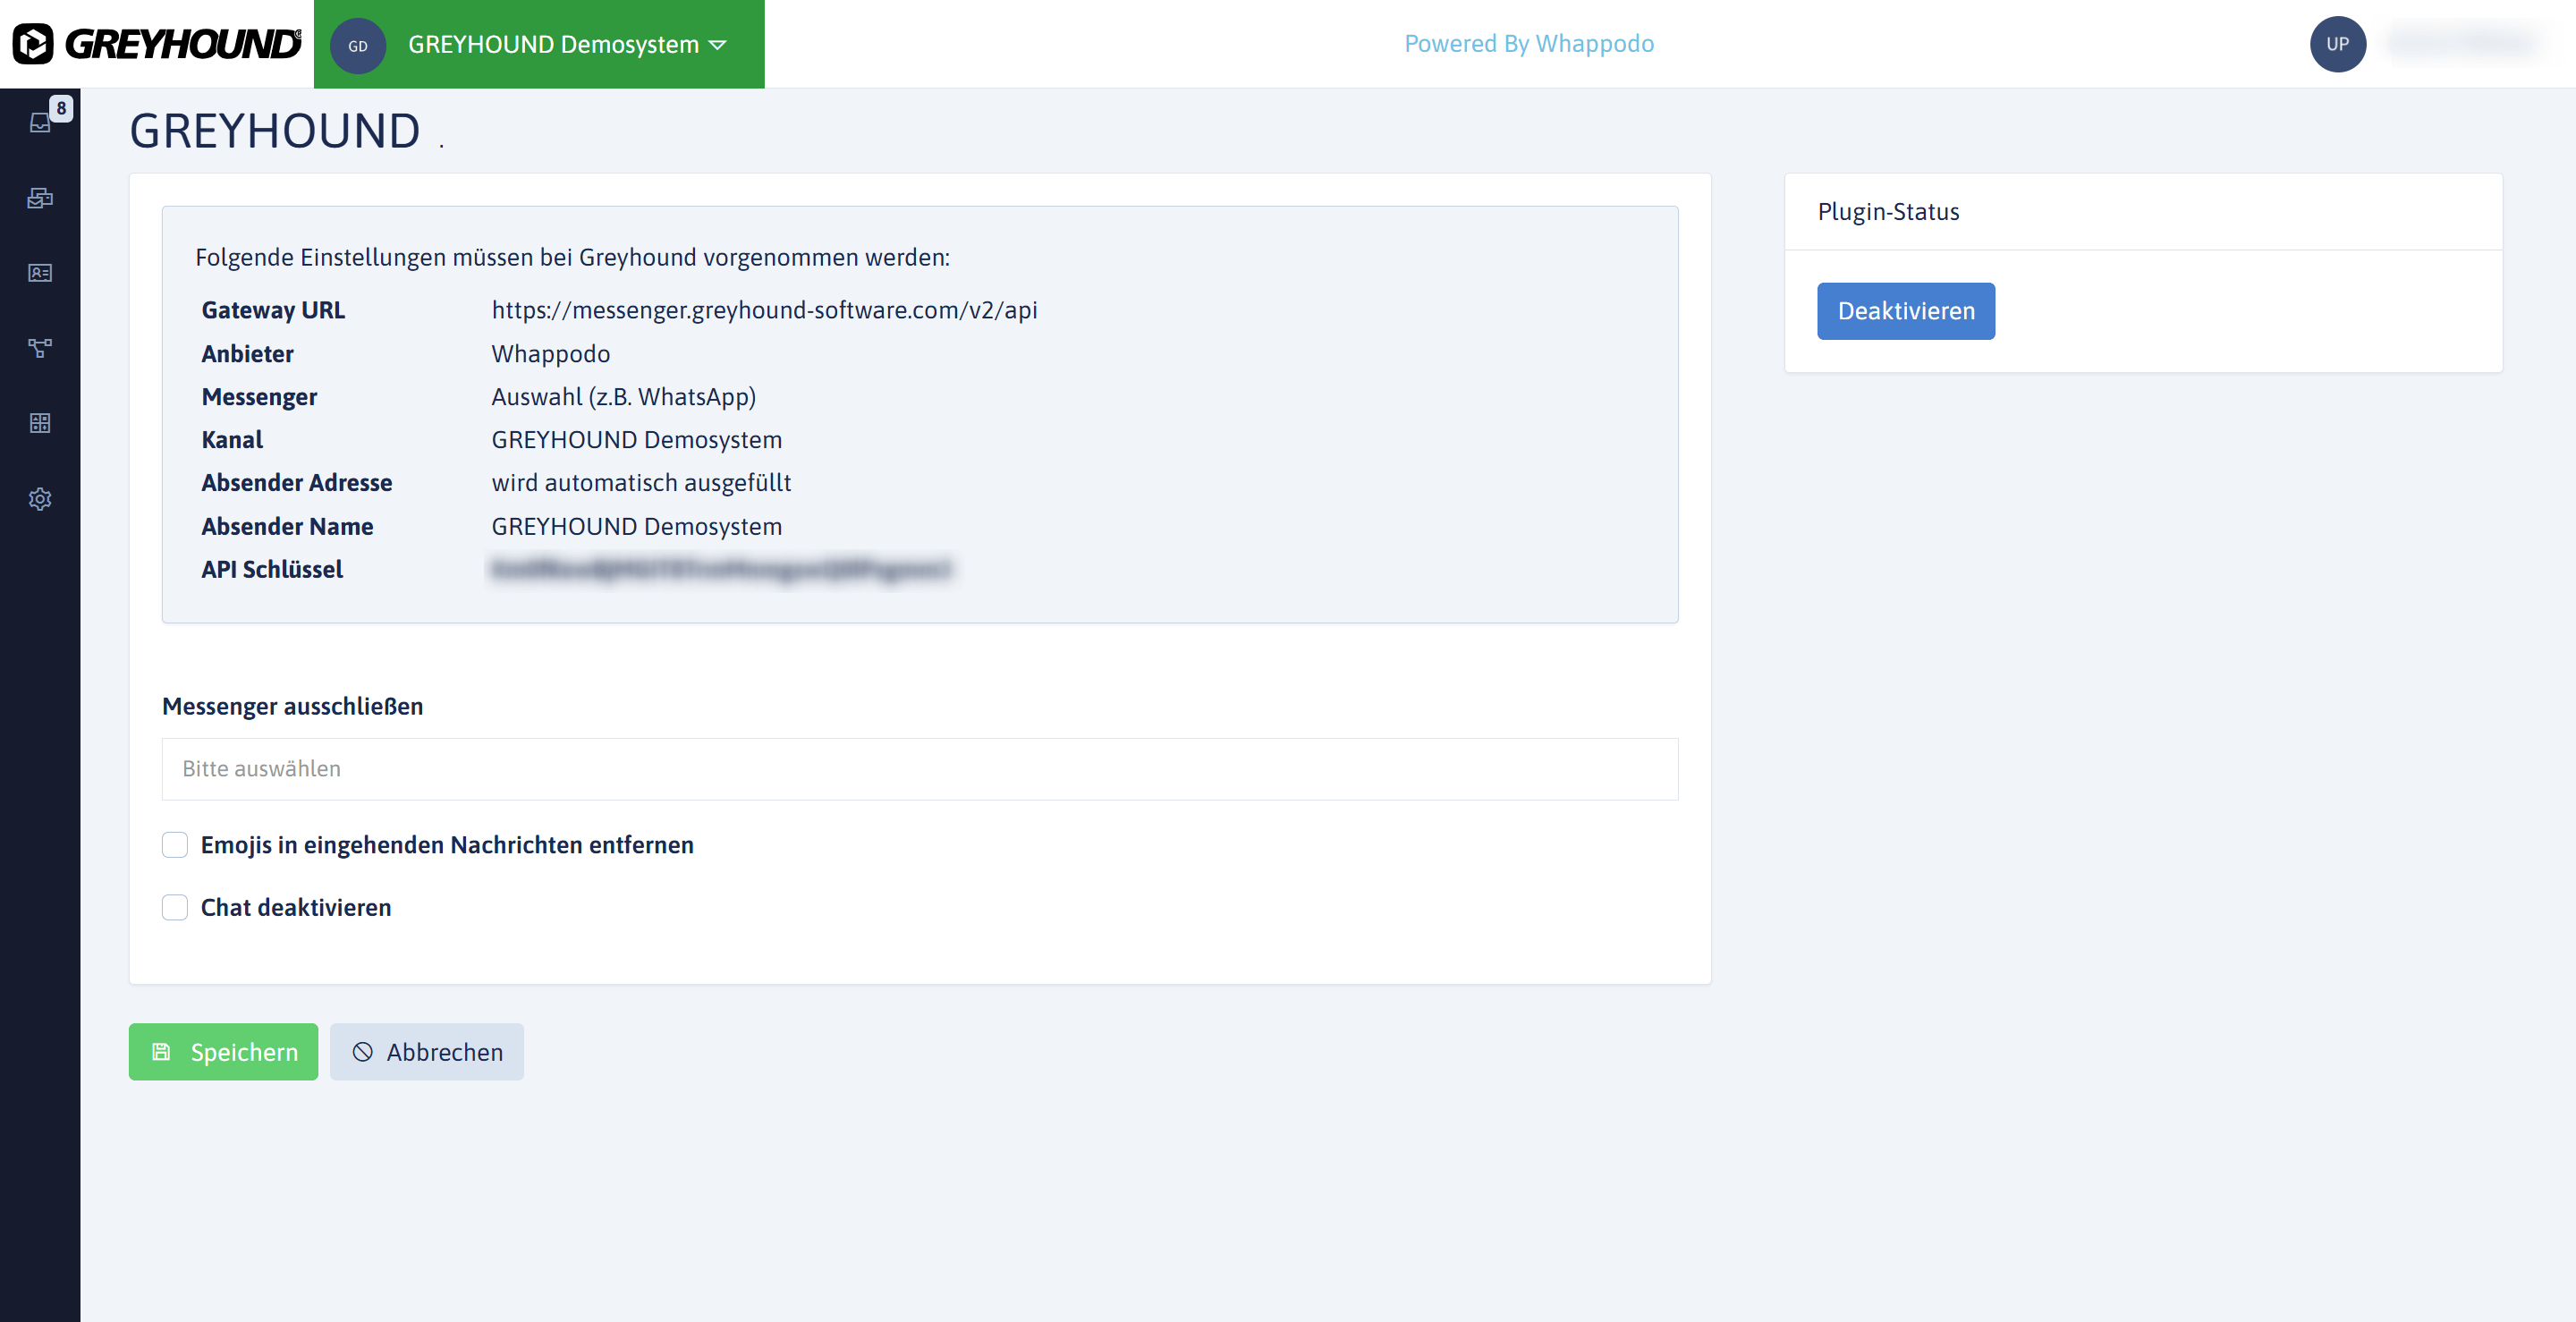Image resolution: width=2576 pixels, height=1322 pixels.
Task: Open the grid apps icon in sidebar
Action: click(x=40, y=423)
